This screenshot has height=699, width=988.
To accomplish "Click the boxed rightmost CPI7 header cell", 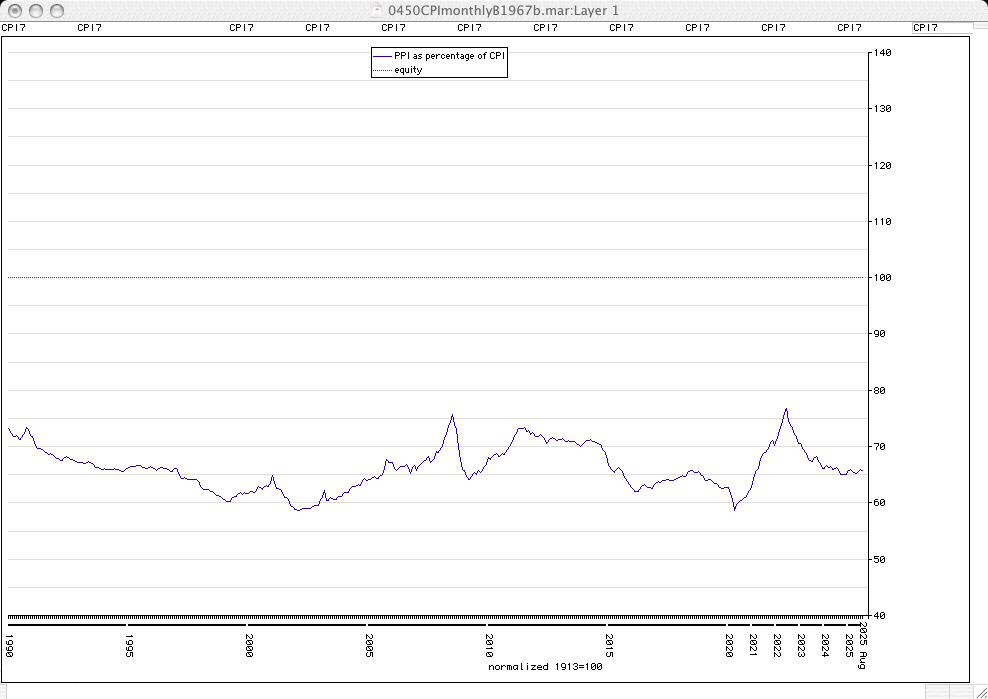I will point(940,28).
